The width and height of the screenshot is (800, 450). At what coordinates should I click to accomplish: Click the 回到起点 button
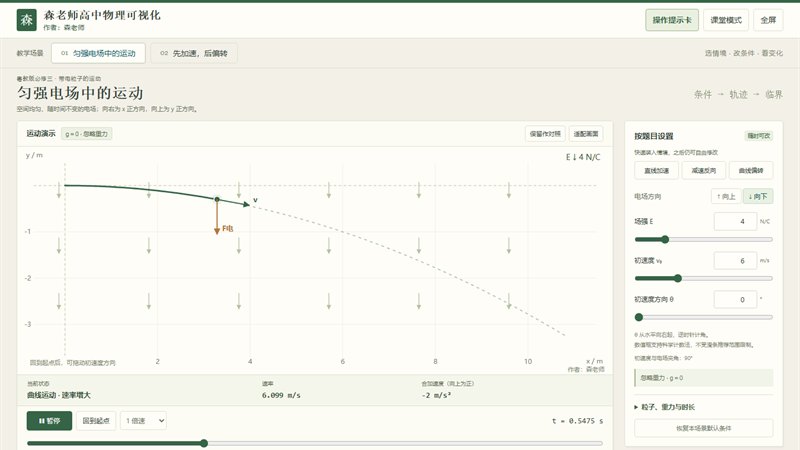96,421
